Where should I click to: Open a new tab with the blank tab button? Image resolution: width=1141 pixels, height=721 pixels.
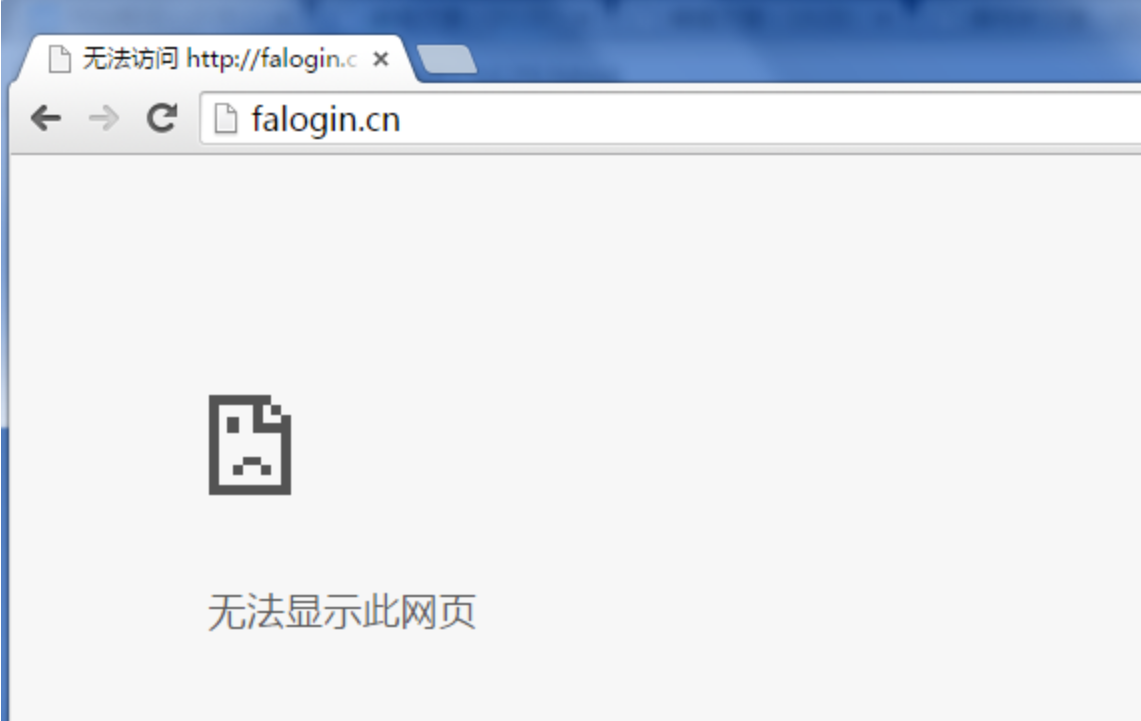447,59
